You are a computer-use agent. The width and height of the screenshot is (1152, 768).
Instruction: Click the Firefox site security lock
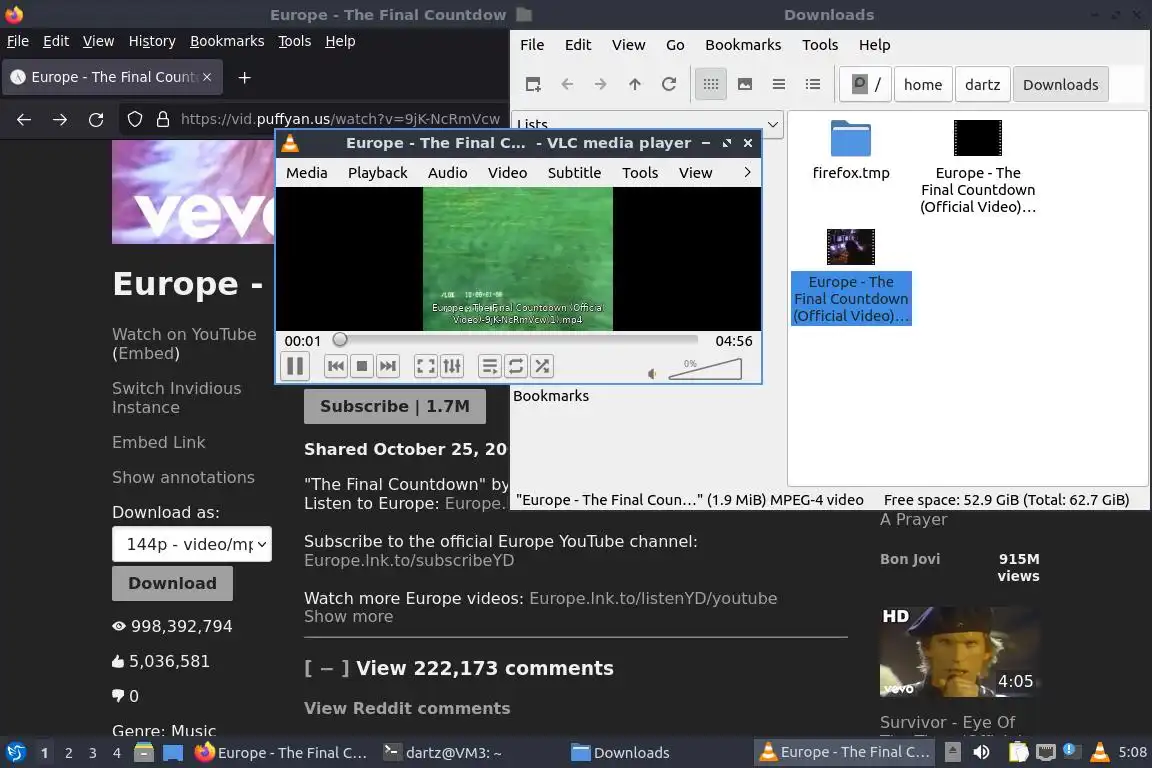click(x=163, y=119)
